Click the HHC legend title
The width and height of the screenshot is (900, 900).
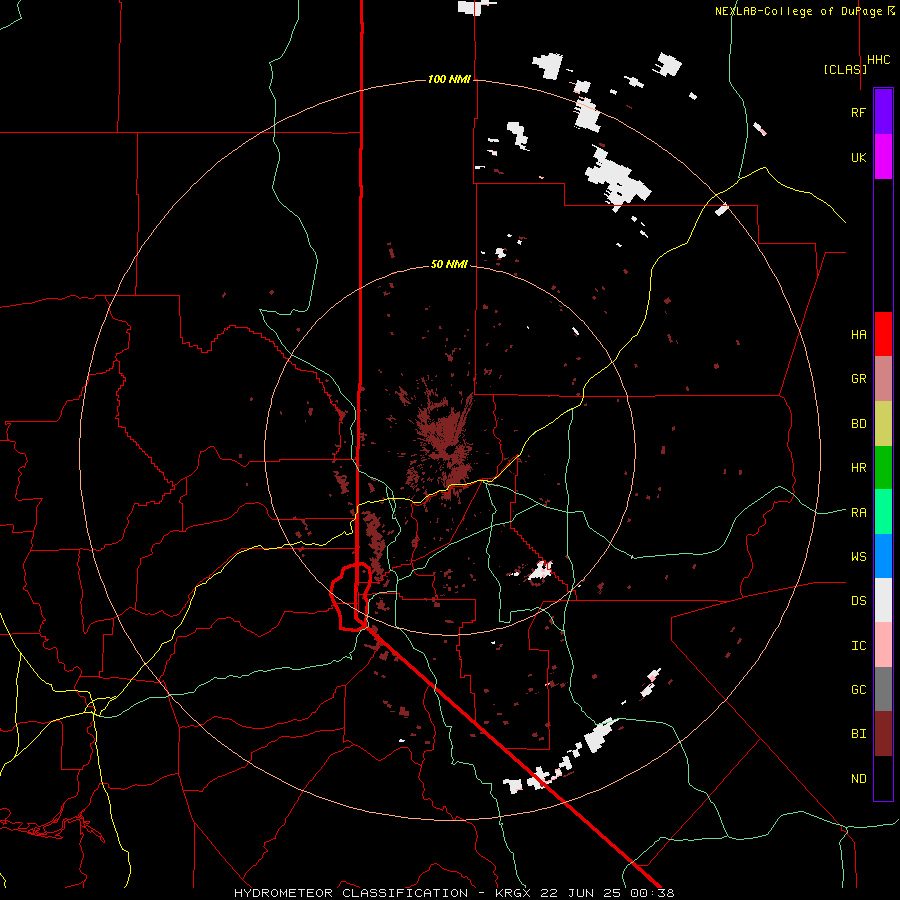pyautogui.click(x=879, y=60)
